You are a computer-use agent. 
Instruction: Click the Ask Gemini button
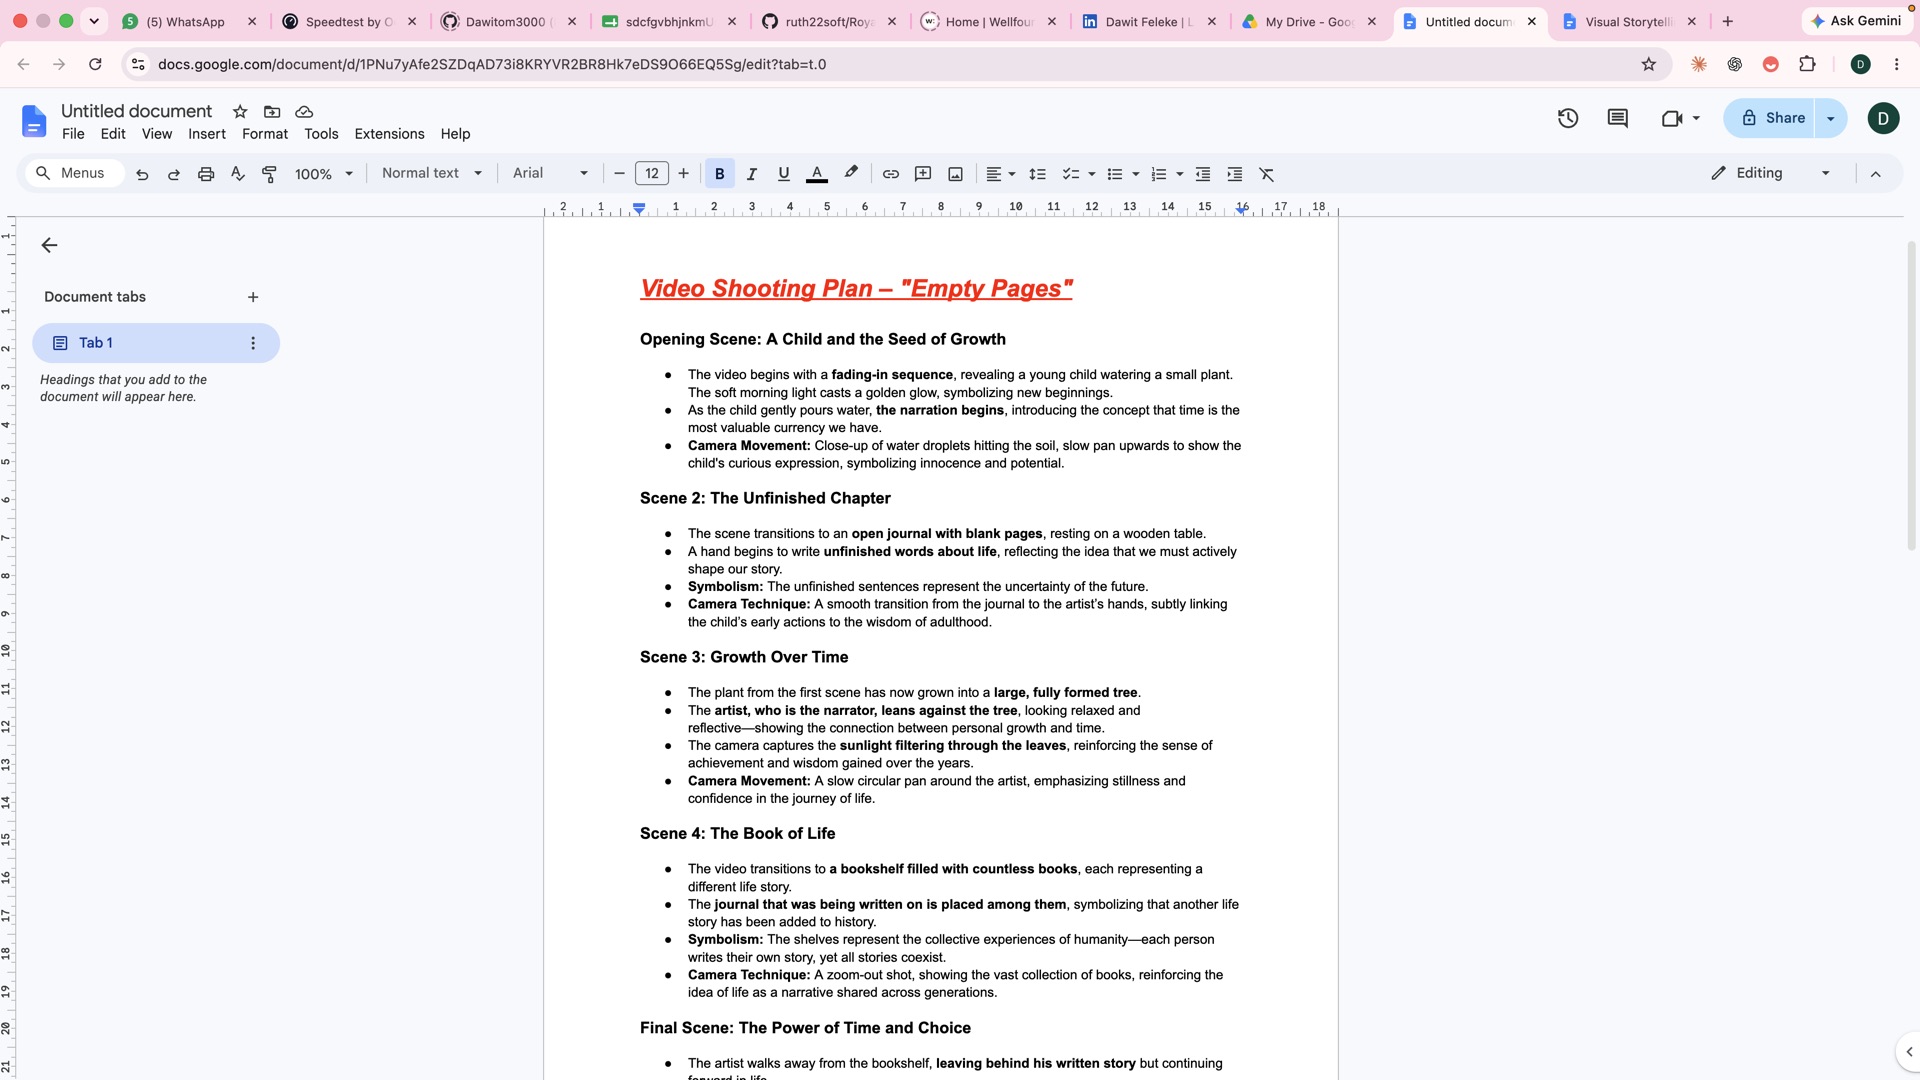[1856, 21]
